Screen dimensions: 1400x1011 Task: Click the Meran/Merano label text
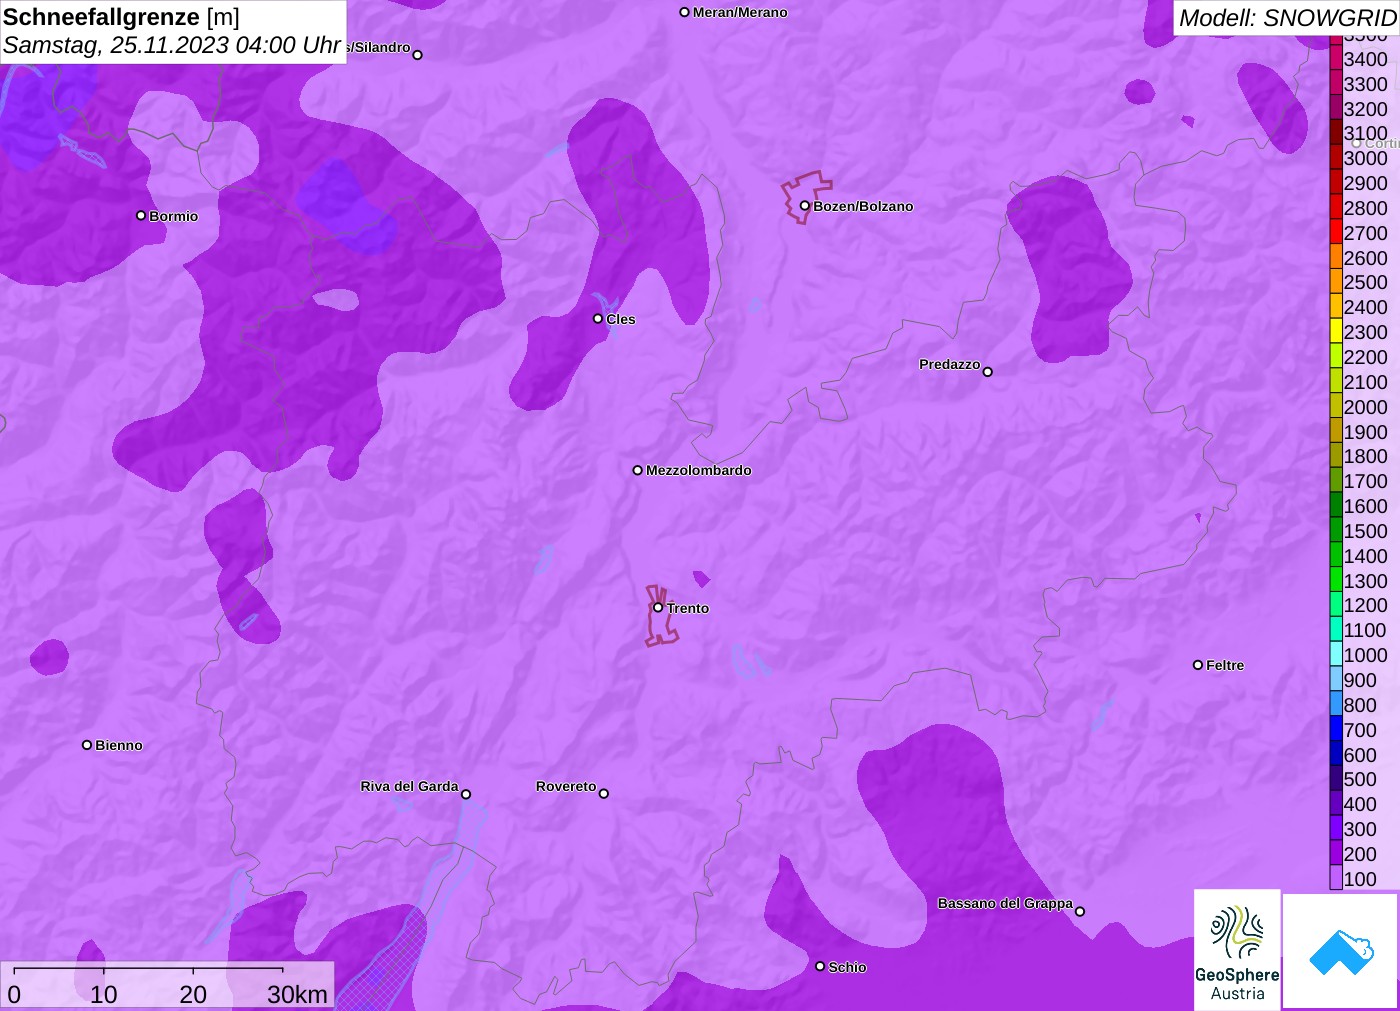click(740, 12)
